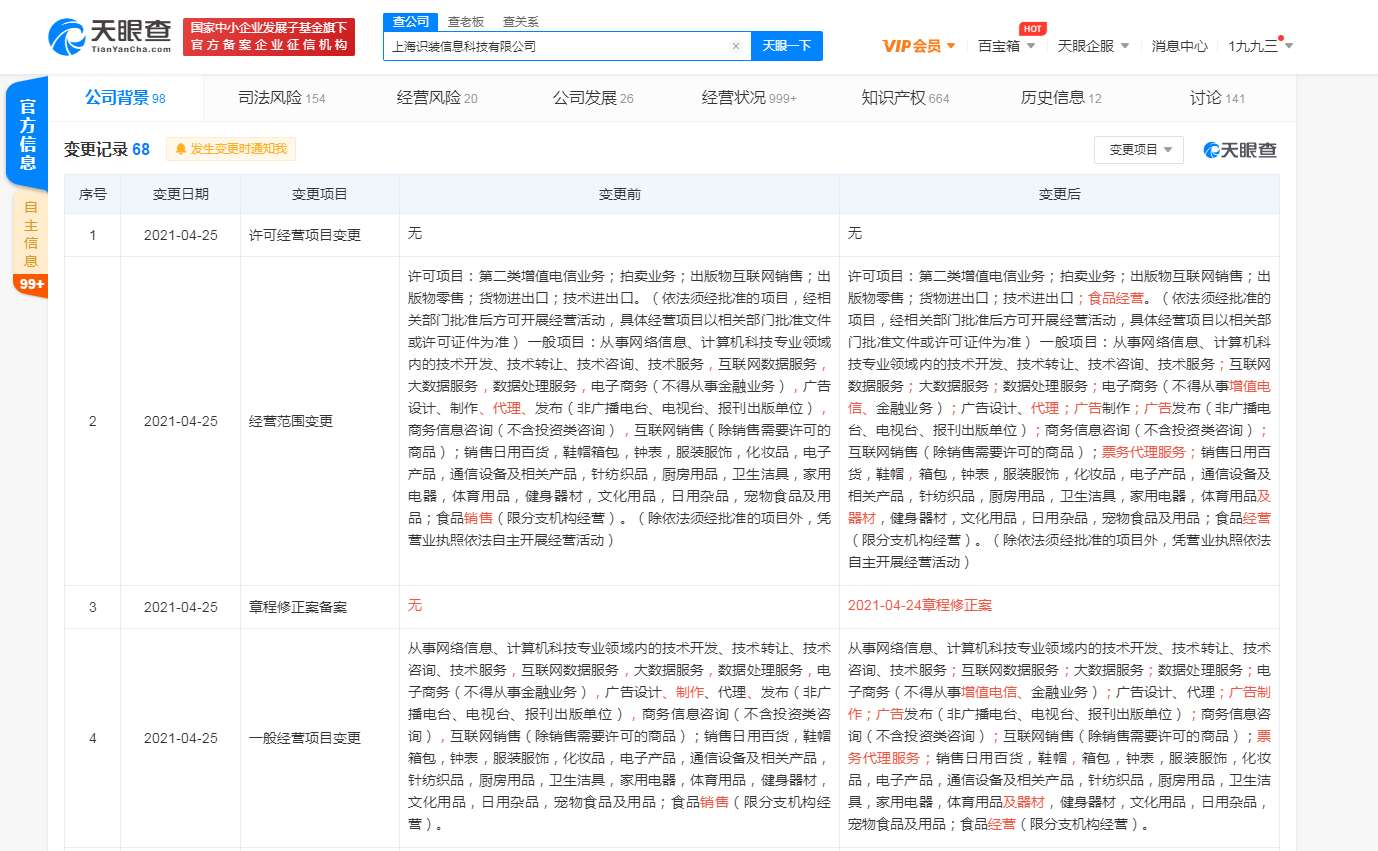Clear the search box with X icon
The width and height of the screenshot is (1378, 851).
click(736, 46)
